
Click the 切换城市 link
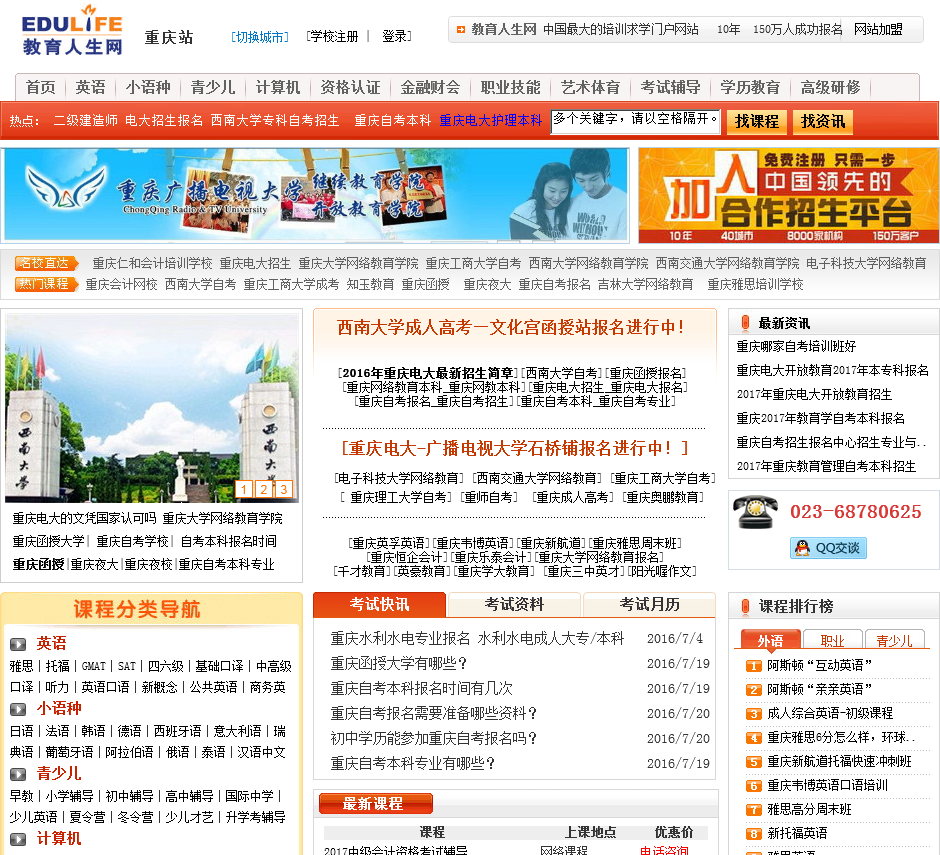[x=260, y=37]
